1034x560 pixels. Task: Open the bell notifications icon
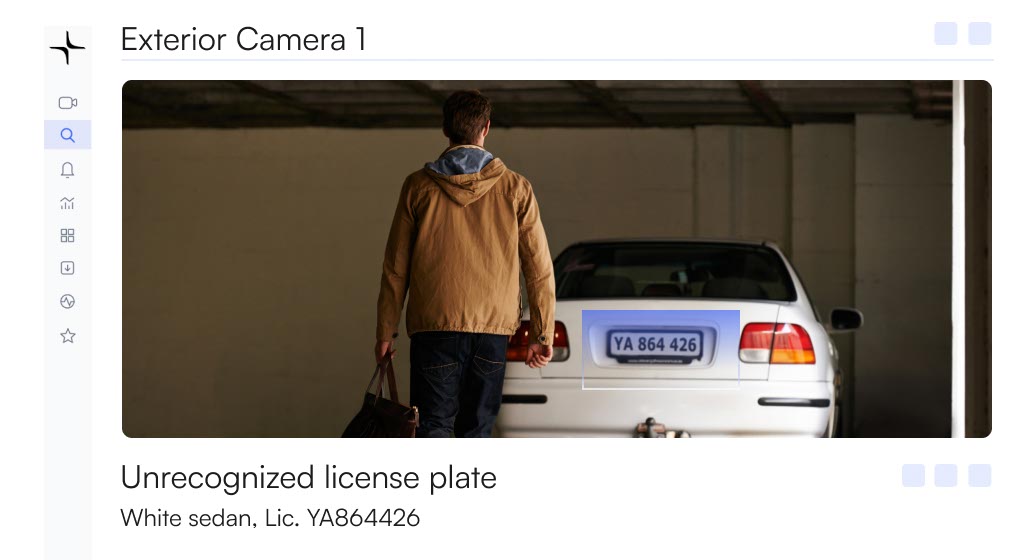click(67, 170)
